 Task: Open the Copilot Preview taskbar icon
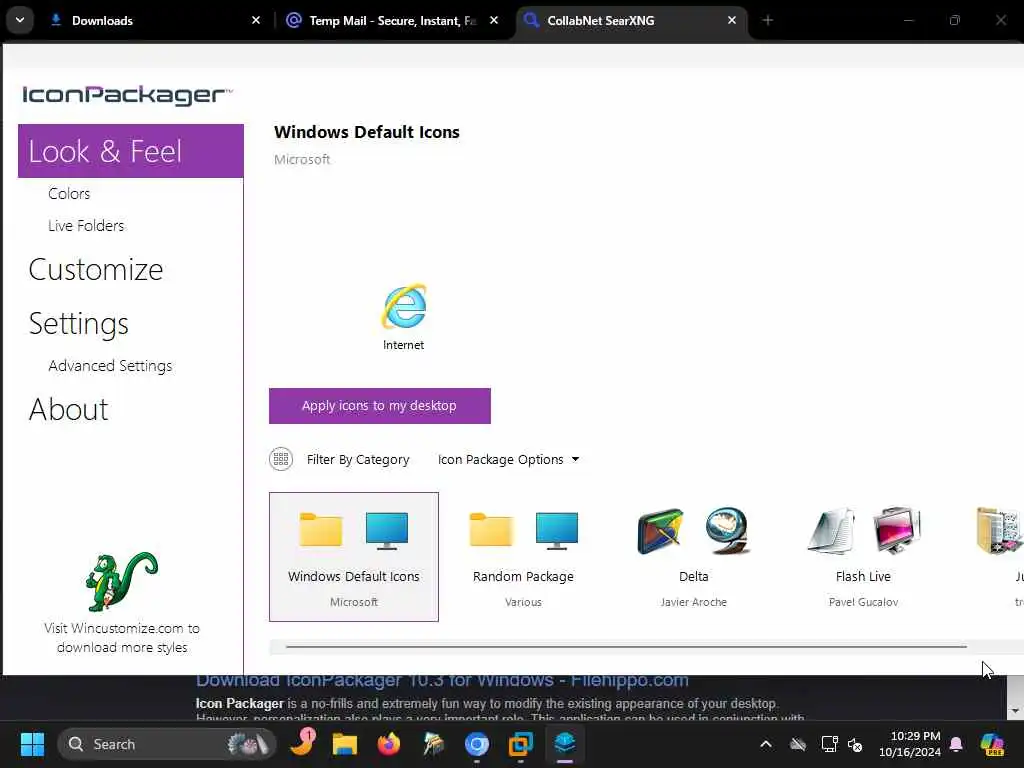tap(992, 744)
